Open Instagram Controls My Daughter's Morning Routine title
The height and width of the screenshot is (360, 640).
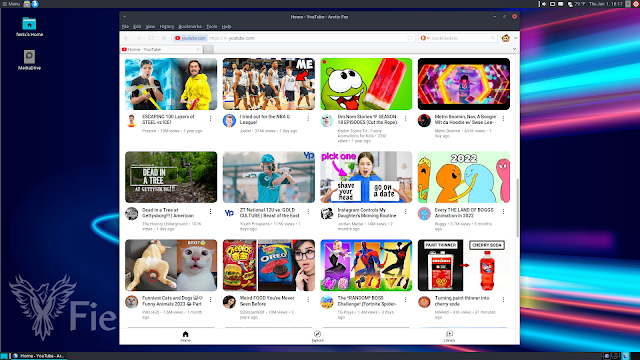click(x=367, y=213)
